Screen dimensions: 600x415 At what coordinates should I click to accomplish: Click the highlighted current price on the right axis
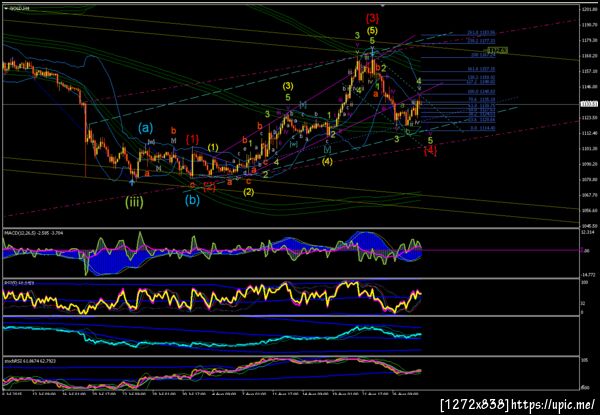click(x=587, y=104)
